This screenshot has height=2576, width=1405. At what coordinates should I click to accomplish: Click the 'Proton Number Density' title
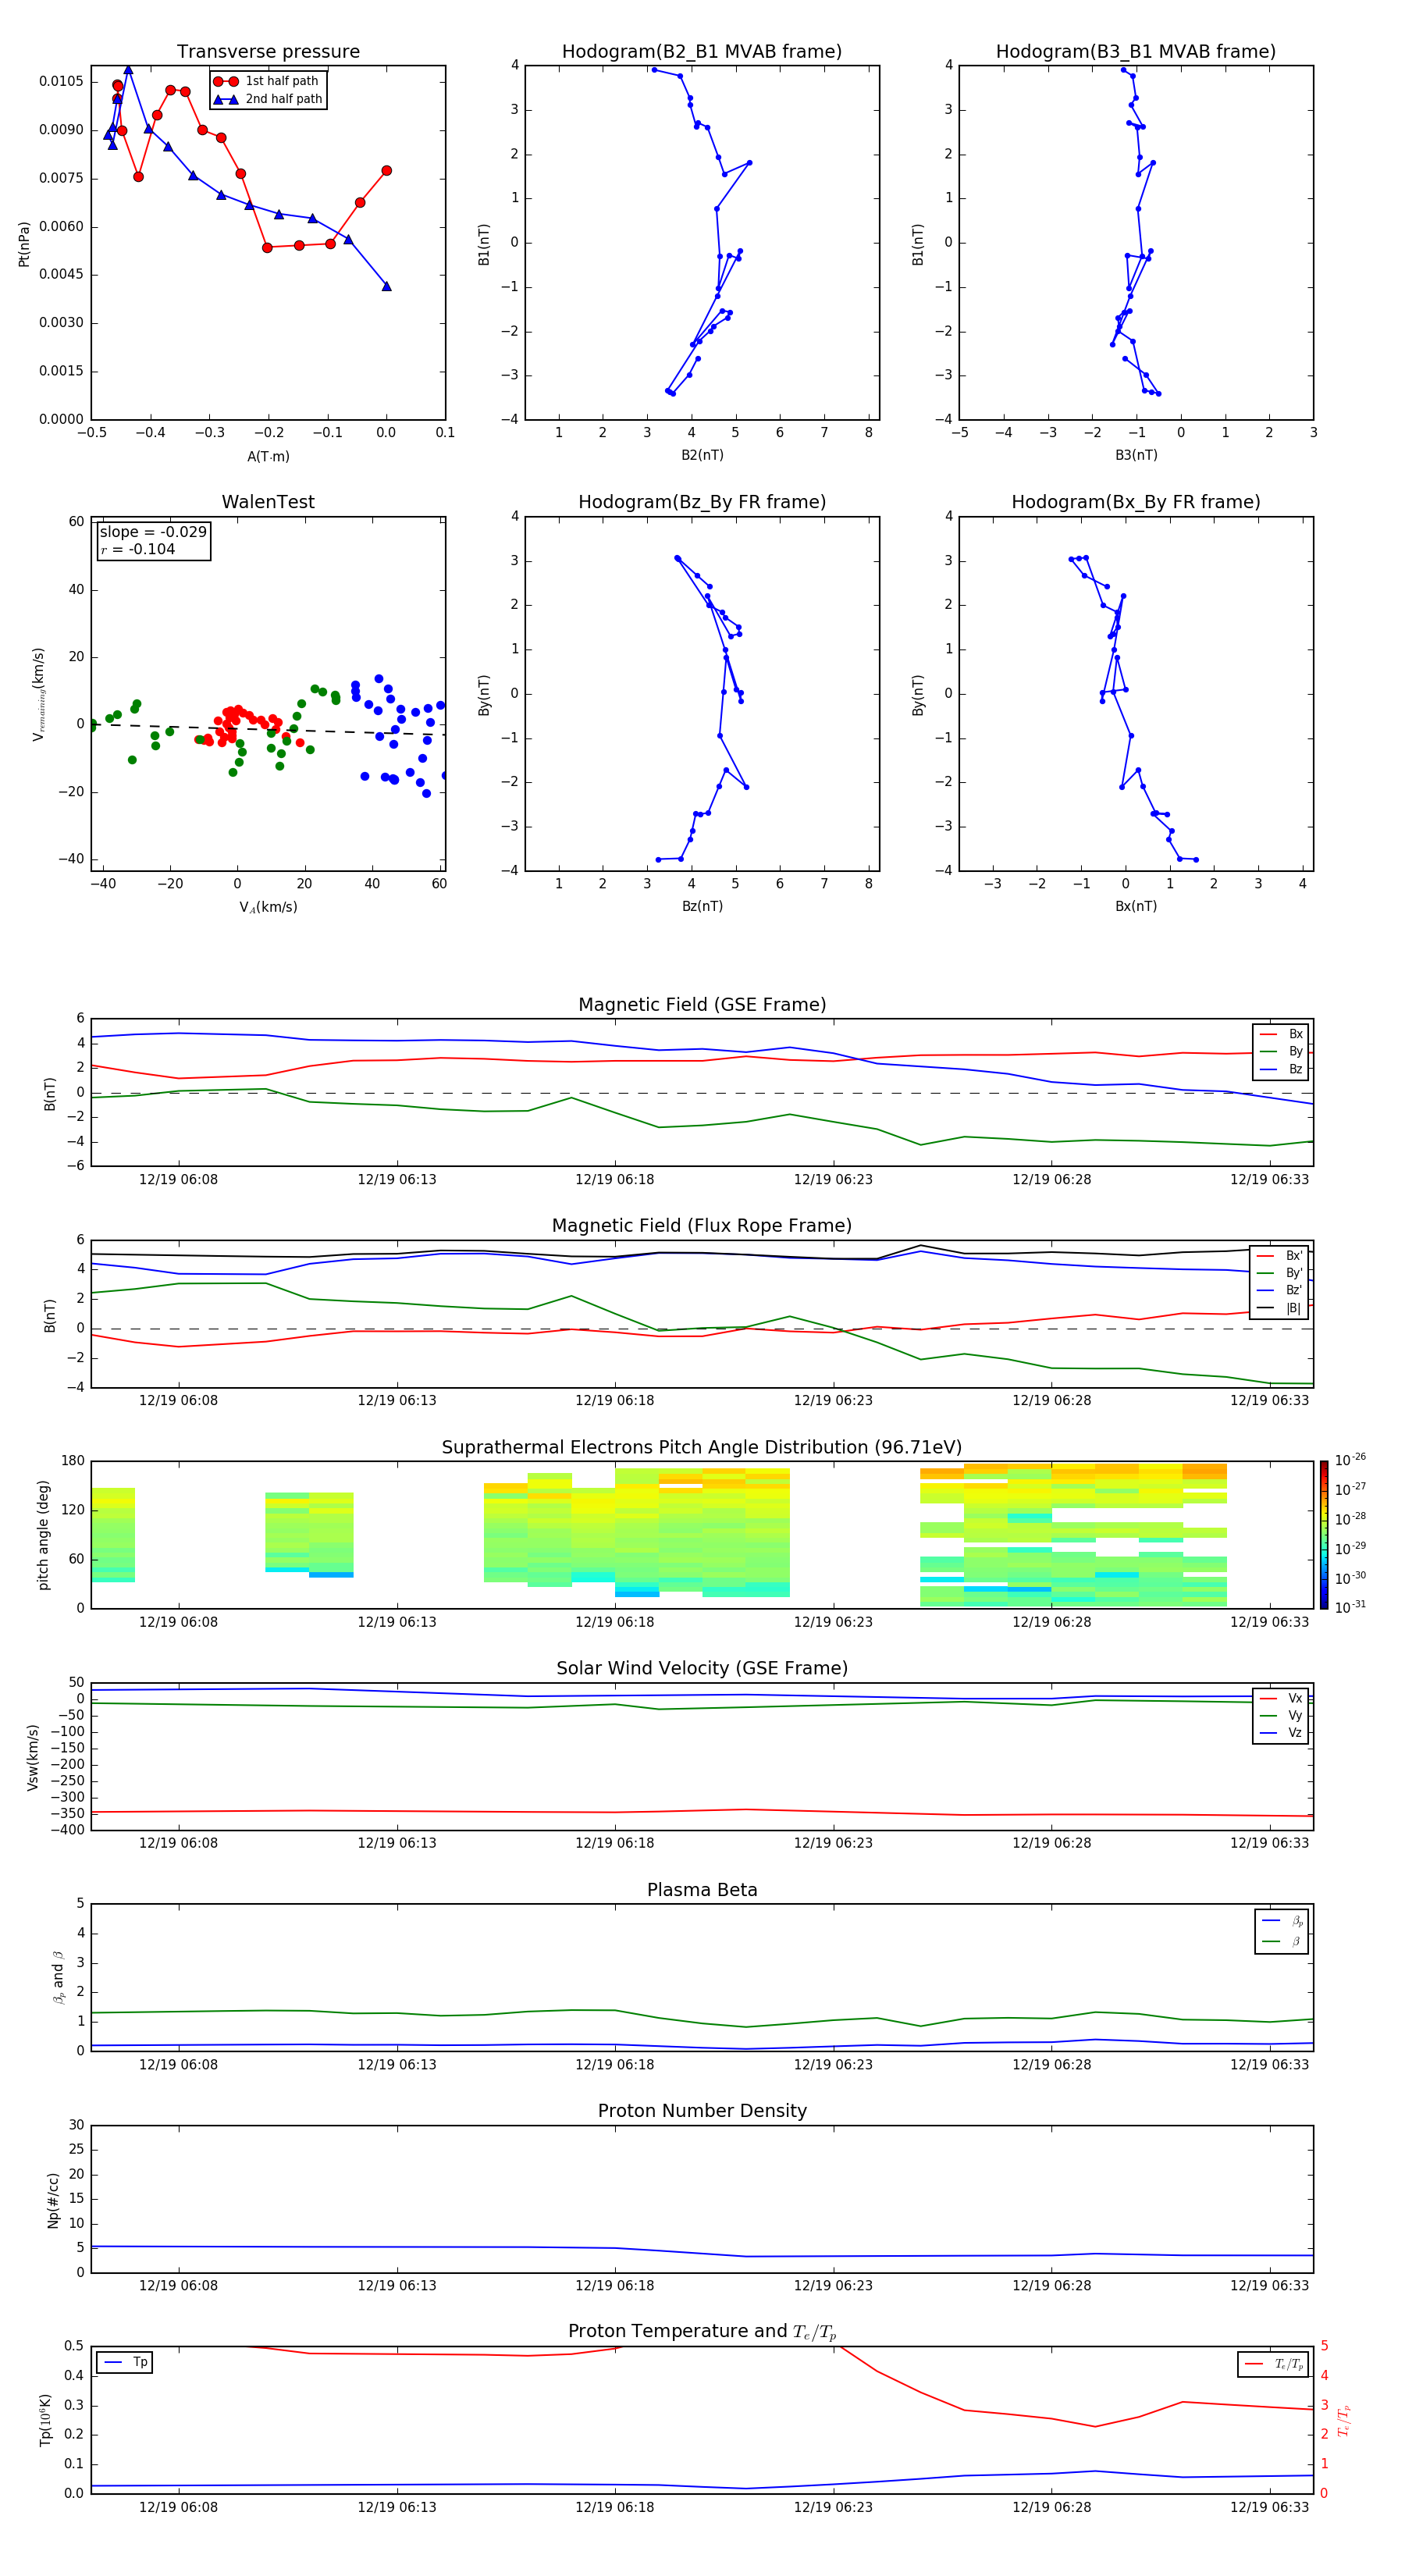702,2111
